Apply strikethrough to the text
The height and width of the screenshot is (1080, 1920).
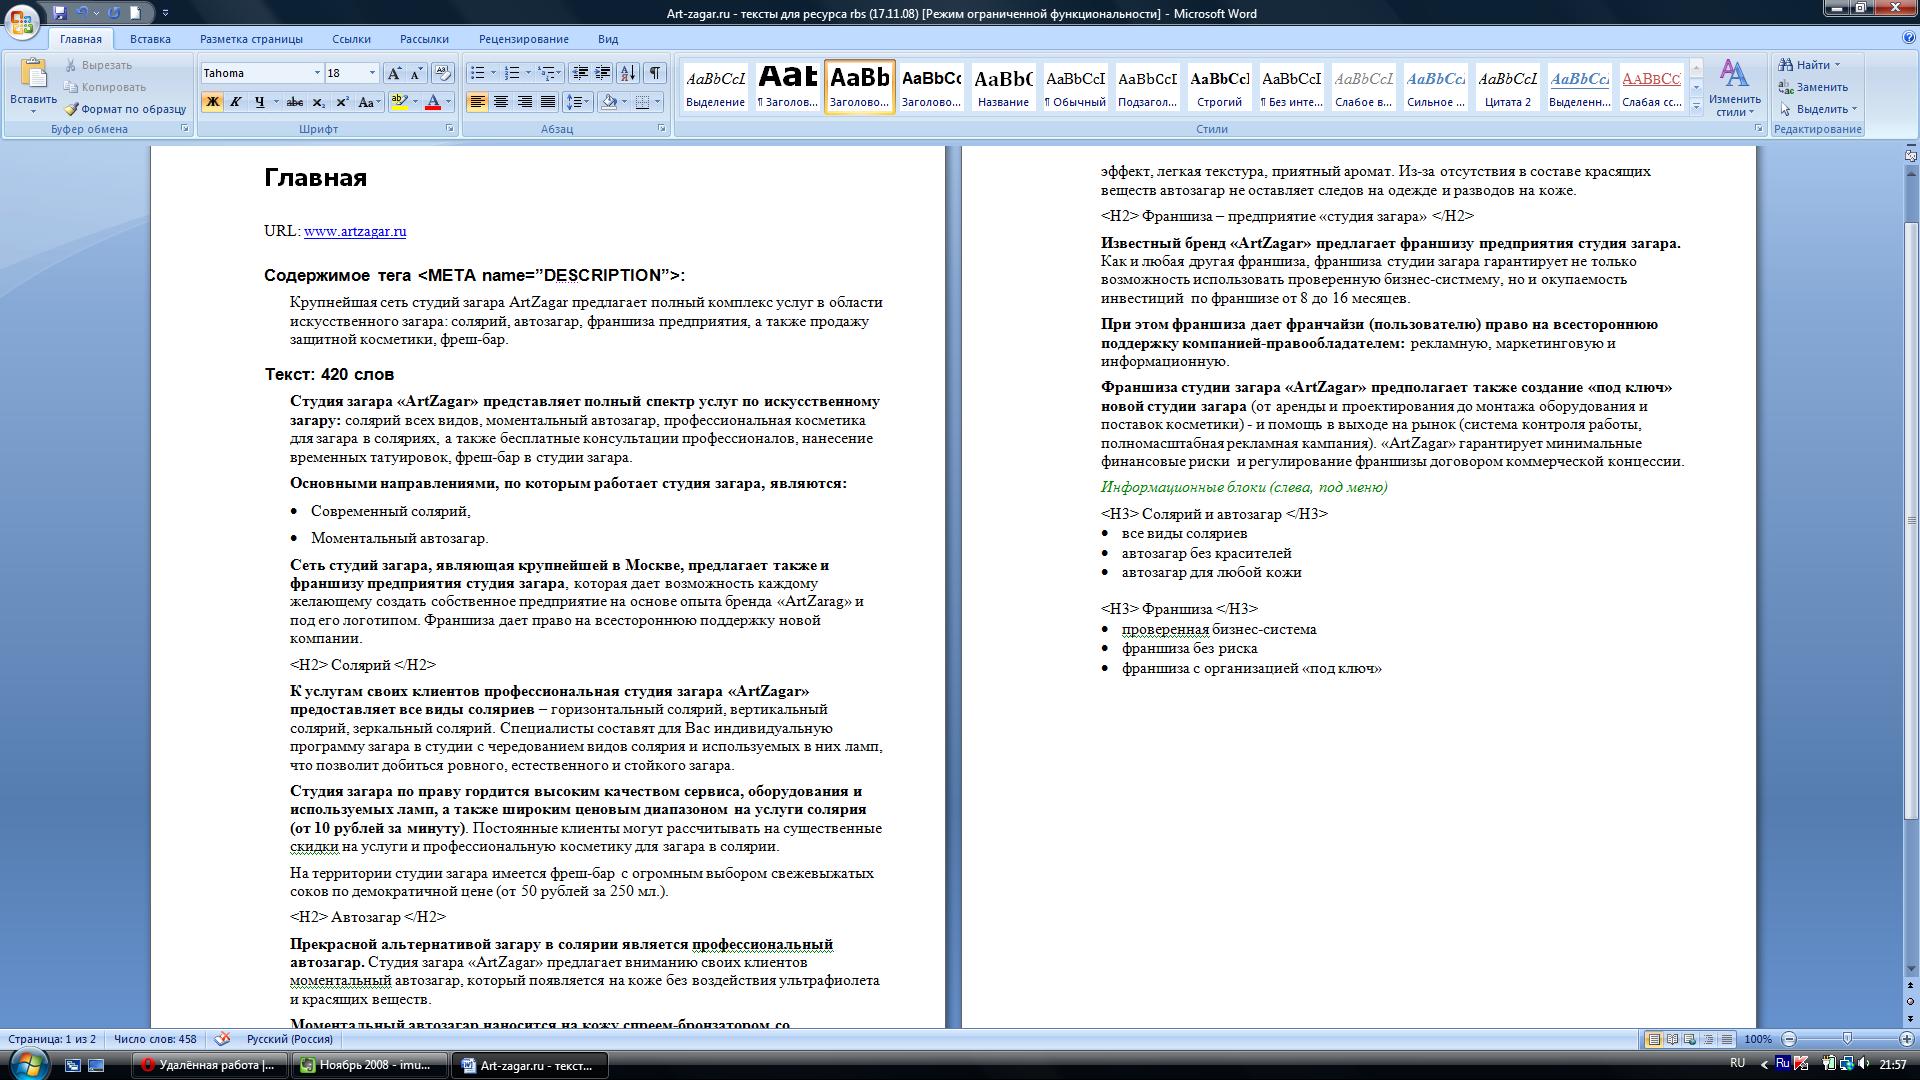(x=295, y=103)
